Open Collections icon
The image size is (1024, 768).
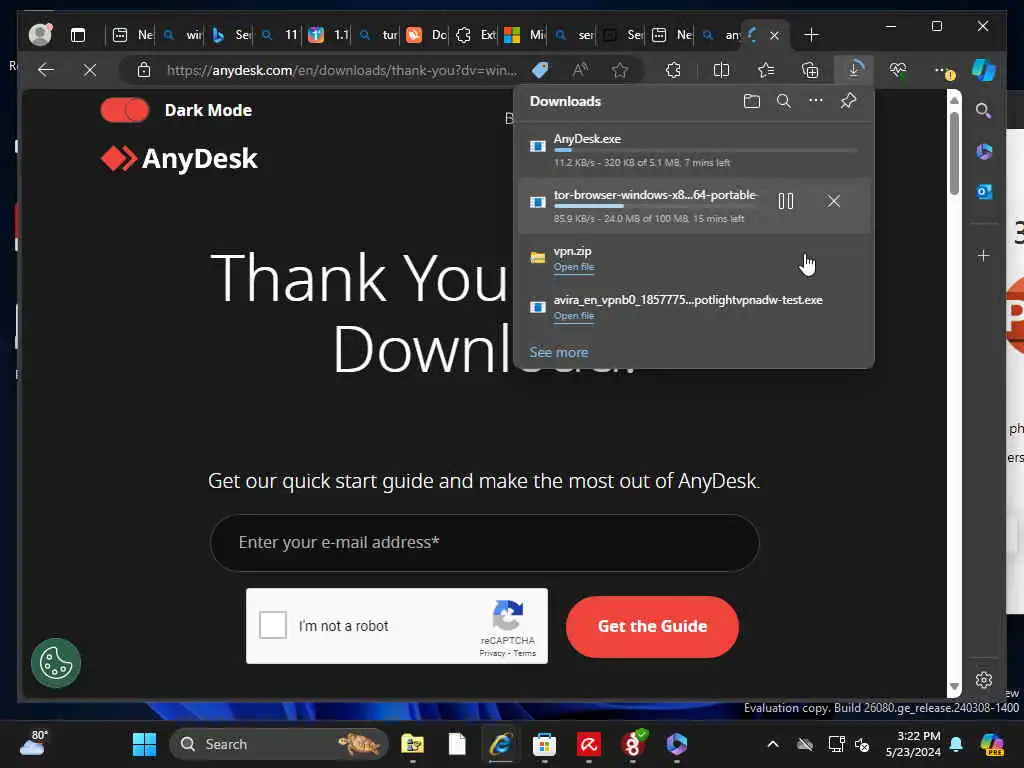click(810, 70)
